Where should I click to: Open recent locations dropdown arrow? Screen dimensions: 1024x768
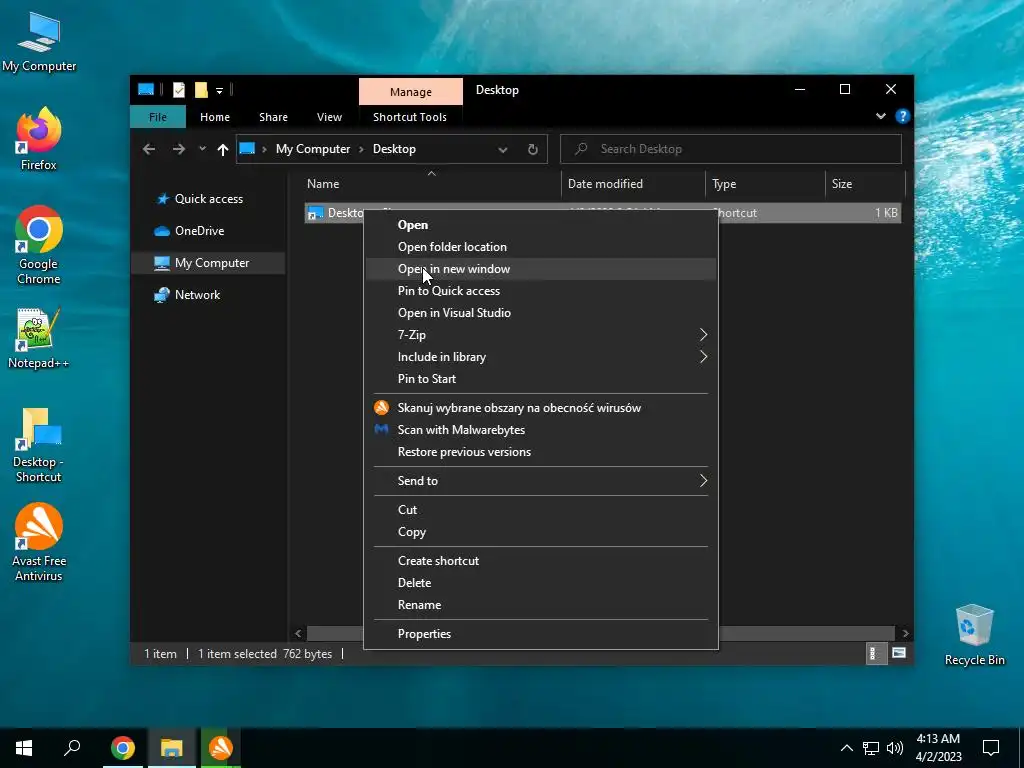(x=202, y=149)
